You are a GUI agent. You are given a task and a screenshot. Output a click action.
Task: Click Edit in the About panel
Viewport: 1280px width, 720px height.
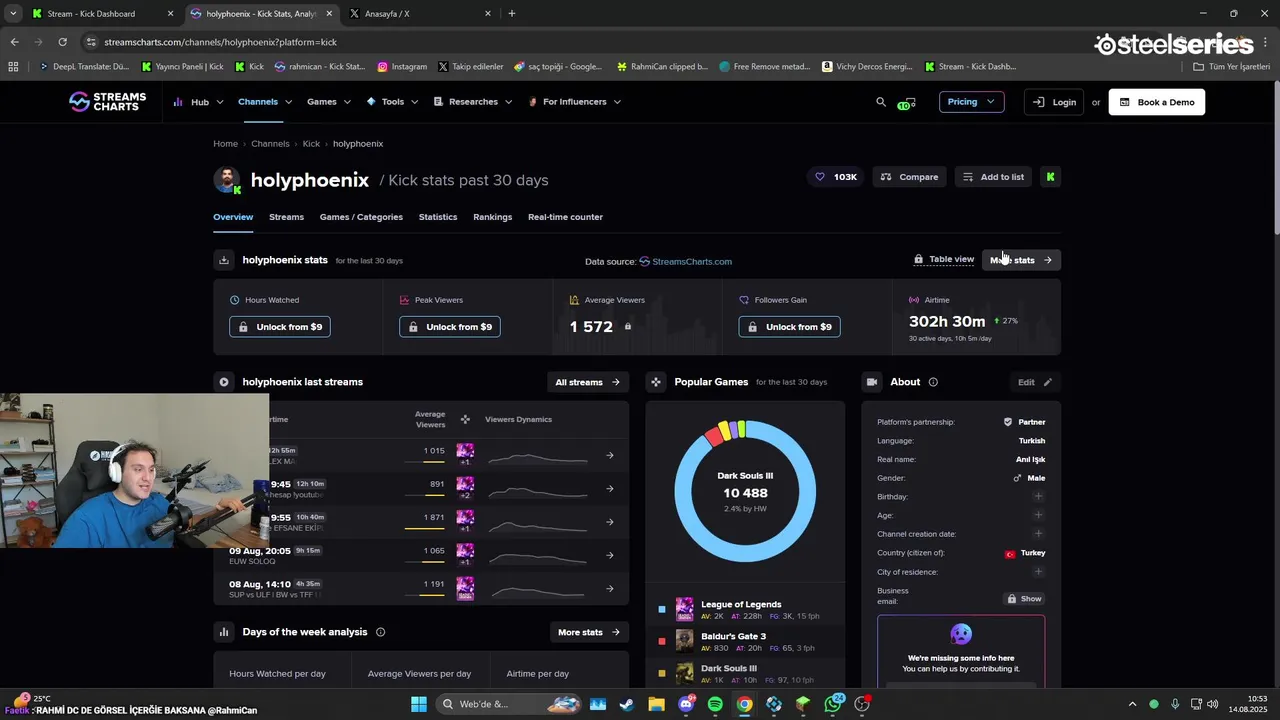(1034, 382)
